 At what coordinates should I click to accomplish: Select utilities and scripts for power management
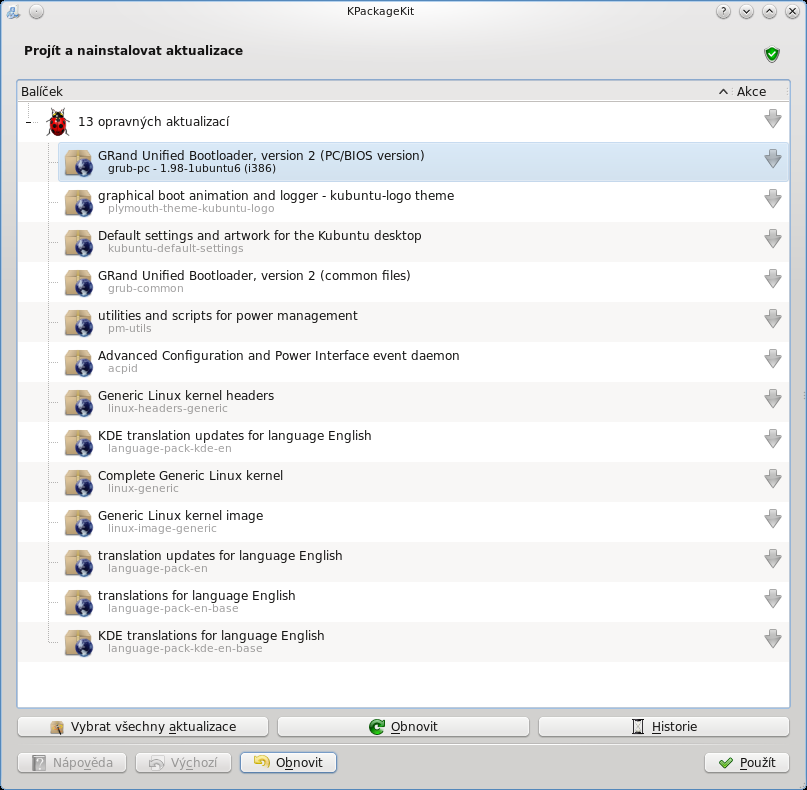coord(423,322)
